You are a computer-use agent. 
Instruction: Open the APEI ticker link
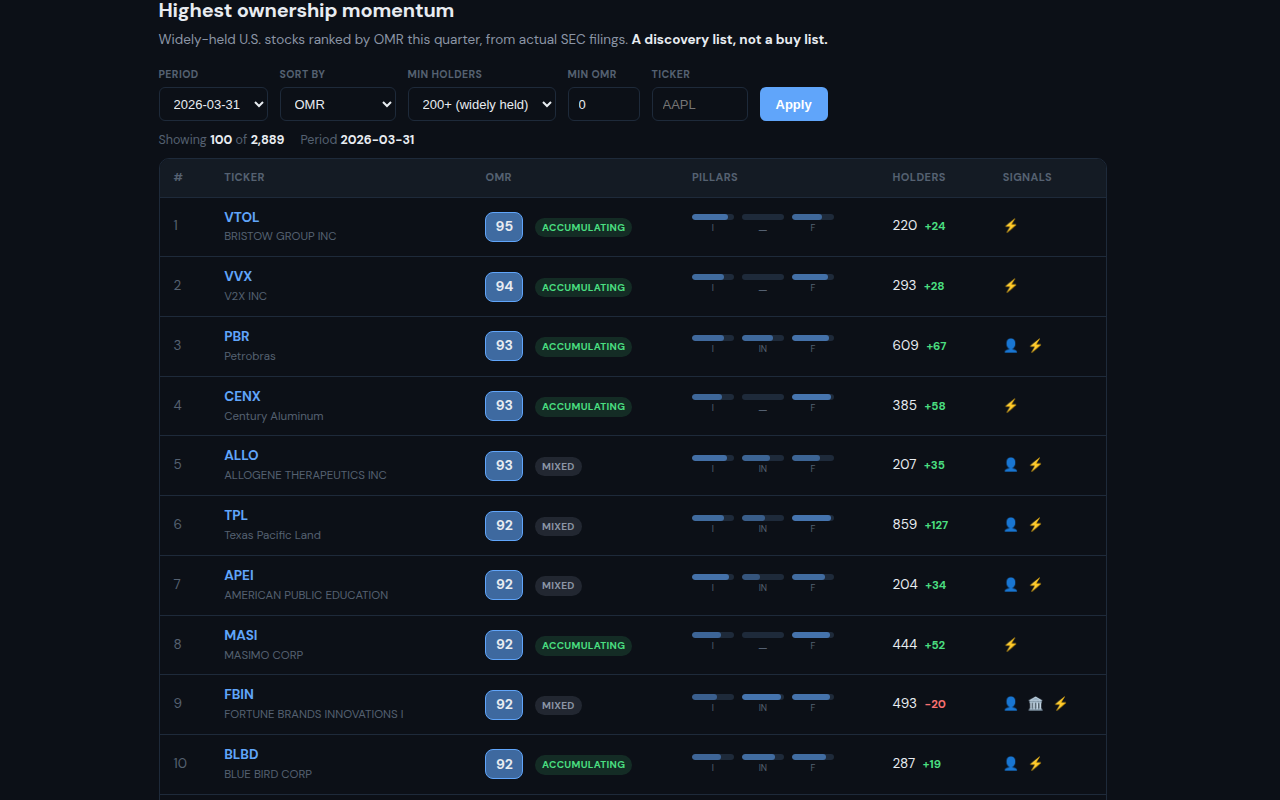click(x=239, y=575)
